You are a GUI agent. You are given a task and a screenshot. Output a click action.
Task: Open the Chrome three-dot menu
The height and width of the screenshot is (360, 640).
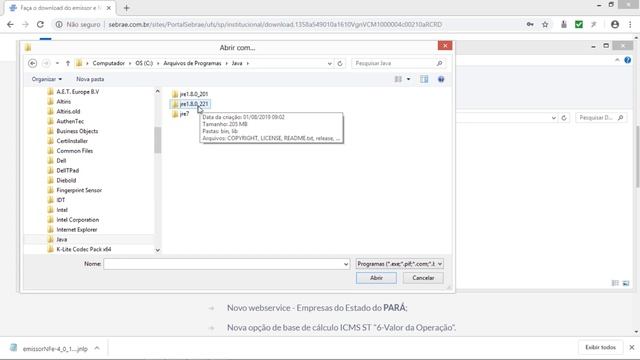[x=630, y=24]
